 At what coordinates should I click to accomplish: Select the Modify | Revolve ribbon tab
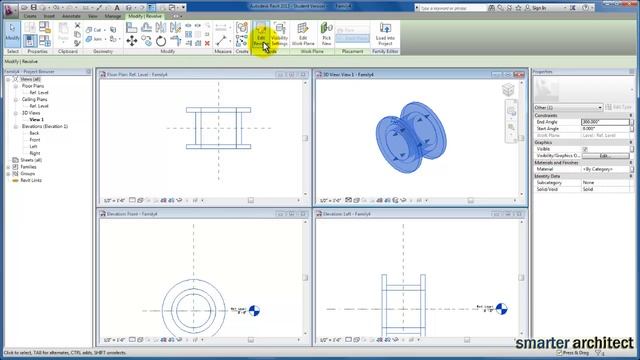[x=145, y=16]
